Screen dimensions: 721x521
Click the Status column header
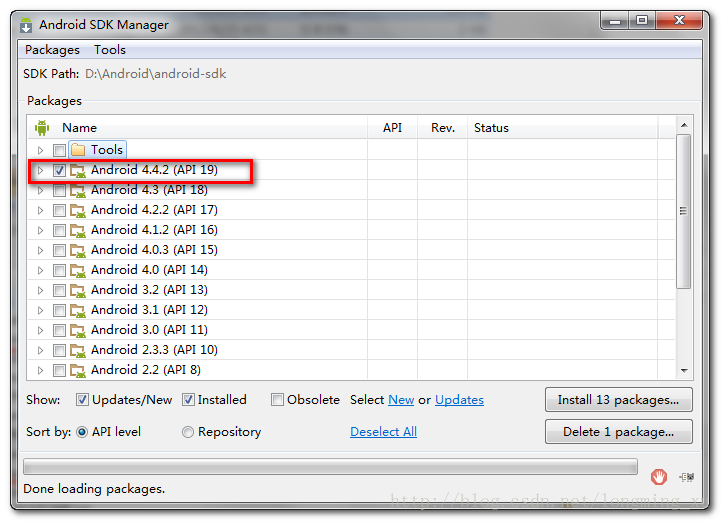pos(563,128)
